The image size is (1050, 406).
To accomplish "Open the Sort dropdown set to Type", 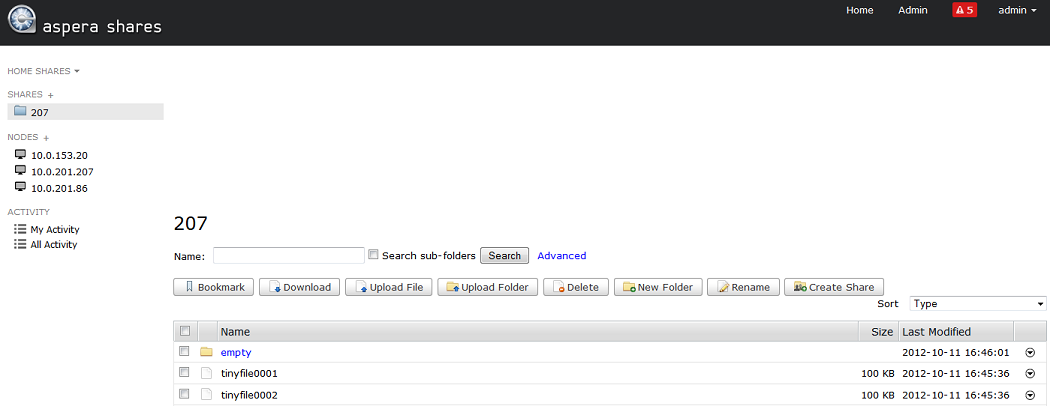I will 977,303.
